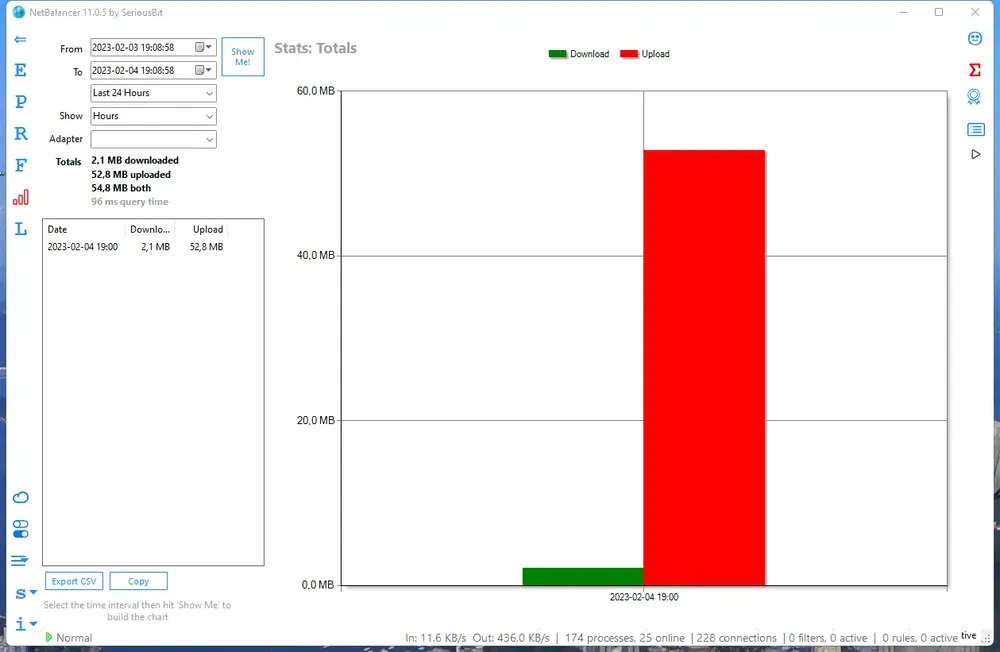This screenshot has height=652, width=1000.
Task: Click '228 connections' in status bar
Action: pos(737,638)
